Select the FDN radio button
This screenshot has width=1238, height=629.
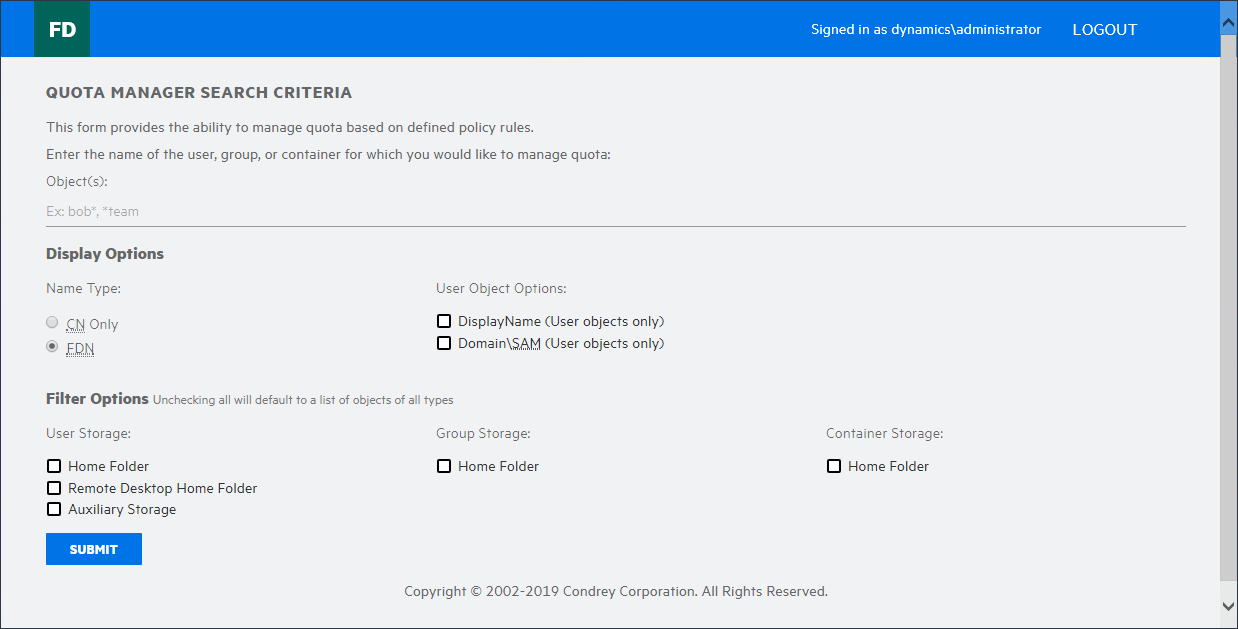(x=53, y=347)
